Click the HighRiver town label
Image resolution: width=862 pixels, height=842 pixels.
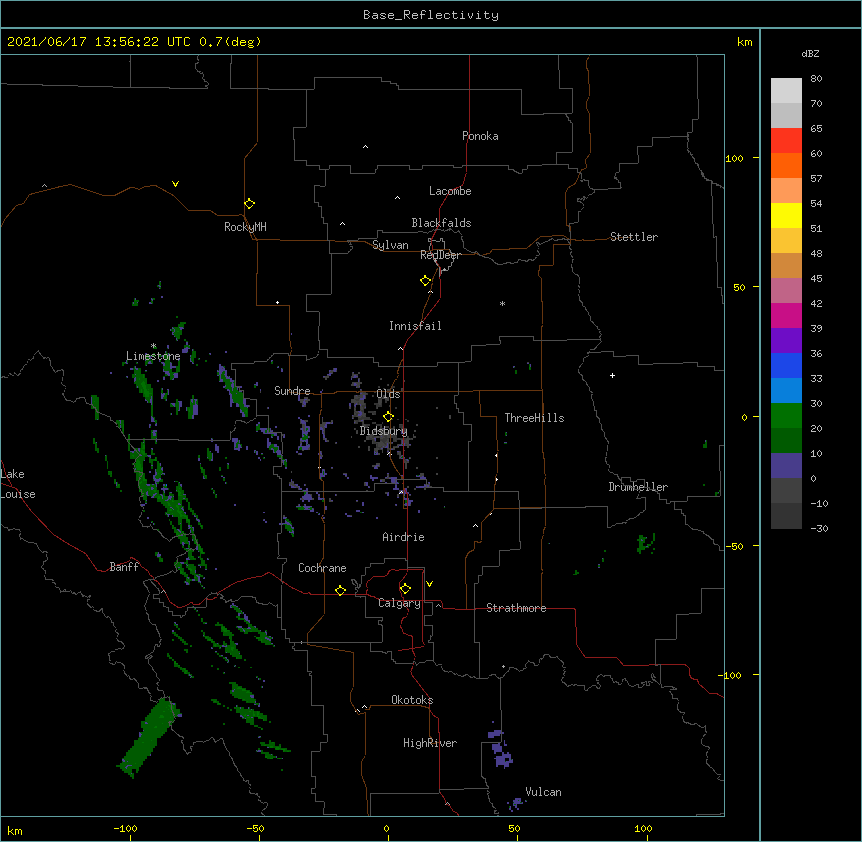430,743
